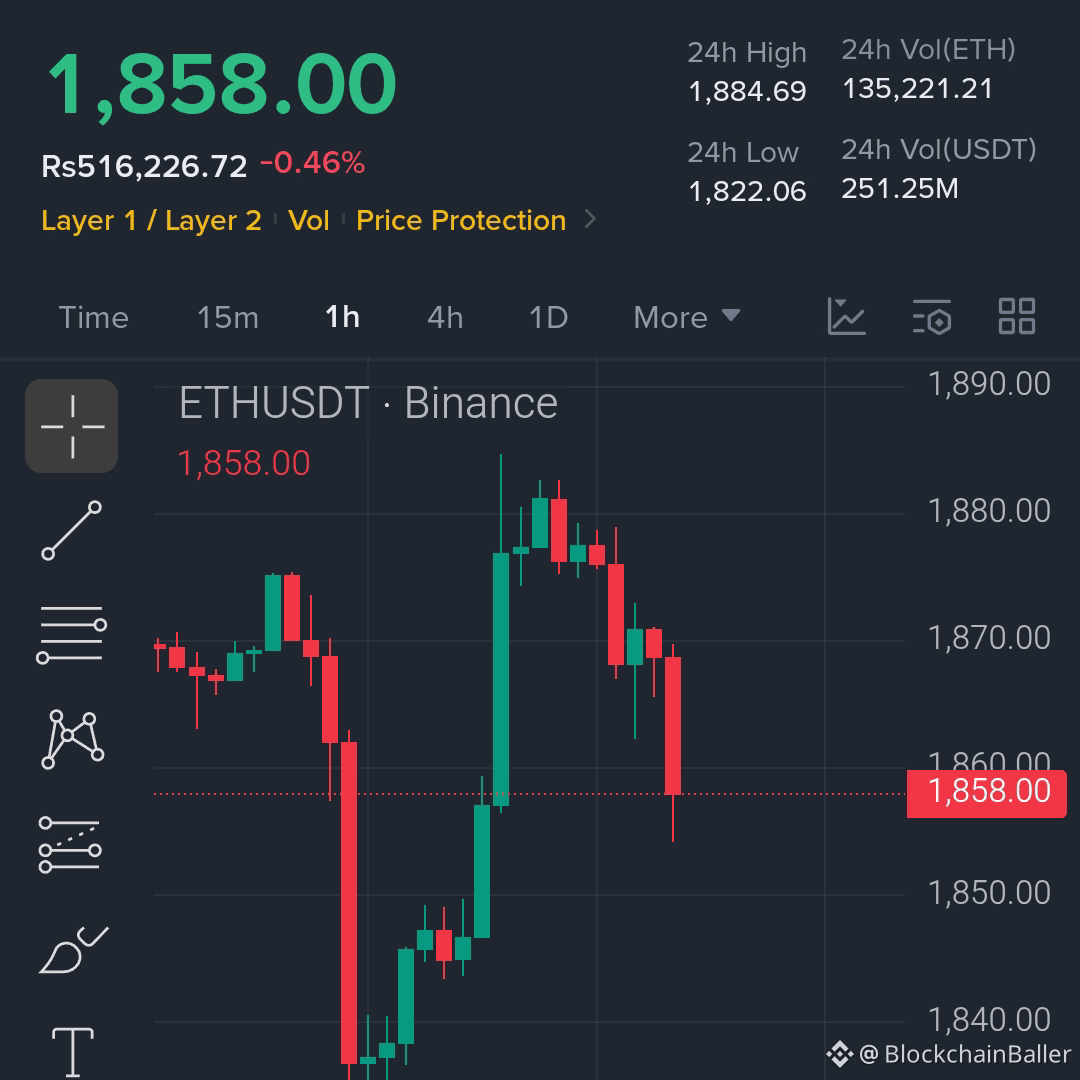Expand the More timeframes dropdown
This screenshot has height=1080, width=1080.
pyautogui.click(x=687, y=318)
